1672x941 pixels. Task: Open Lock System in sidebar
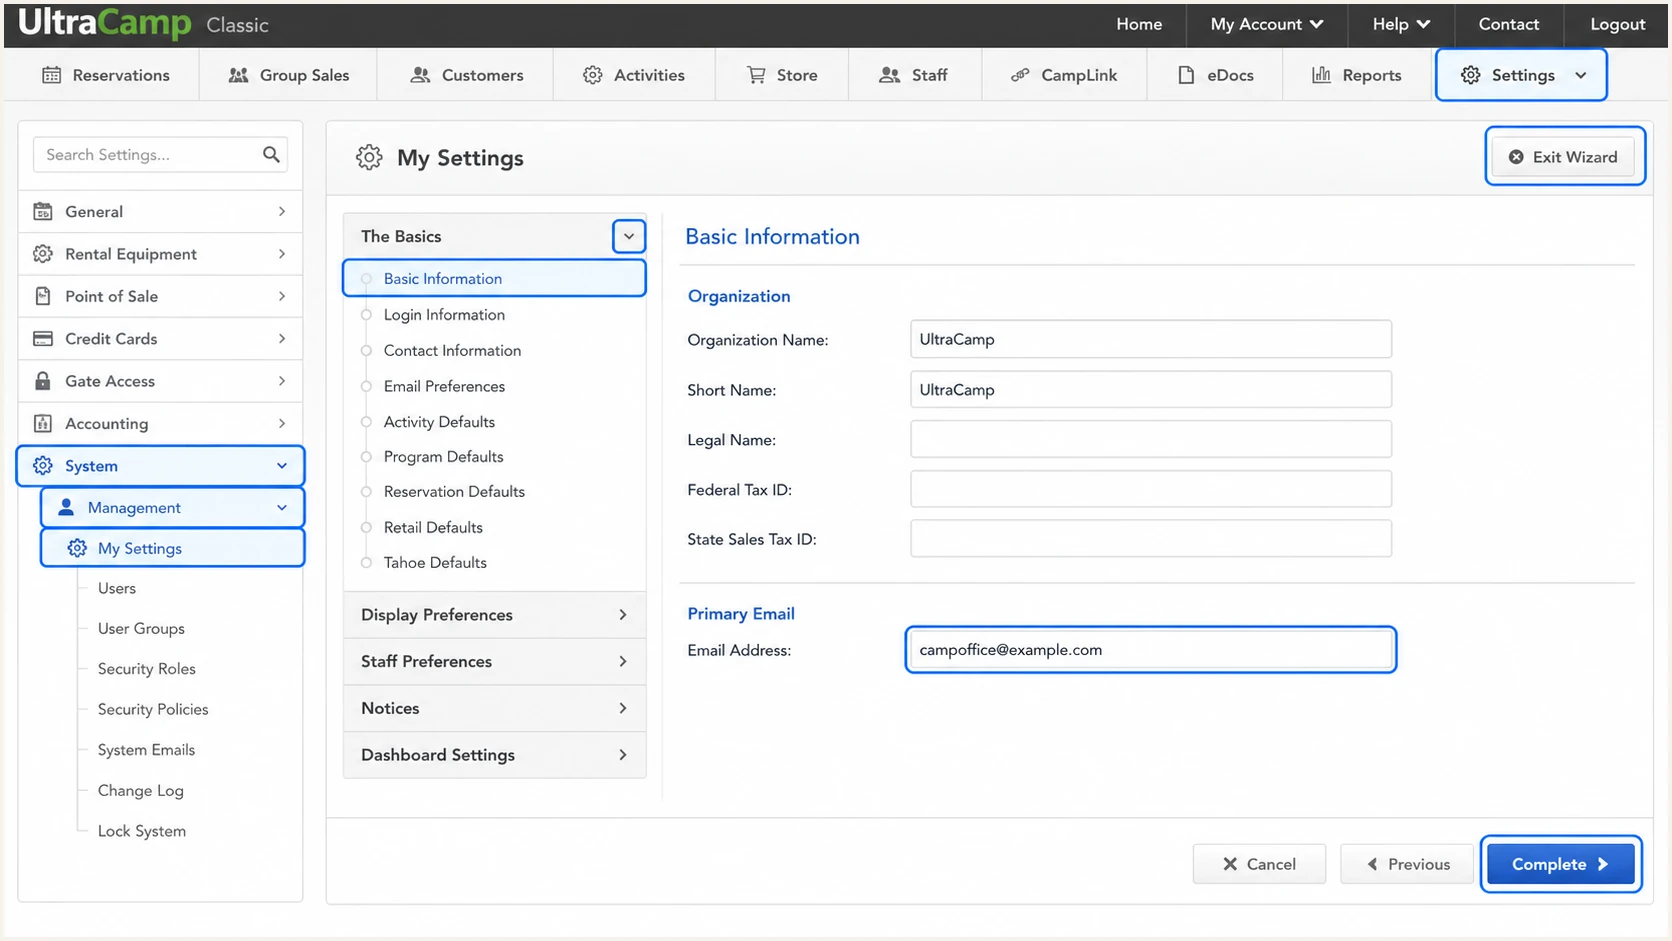pyautogui.click(x=142, y=831)
